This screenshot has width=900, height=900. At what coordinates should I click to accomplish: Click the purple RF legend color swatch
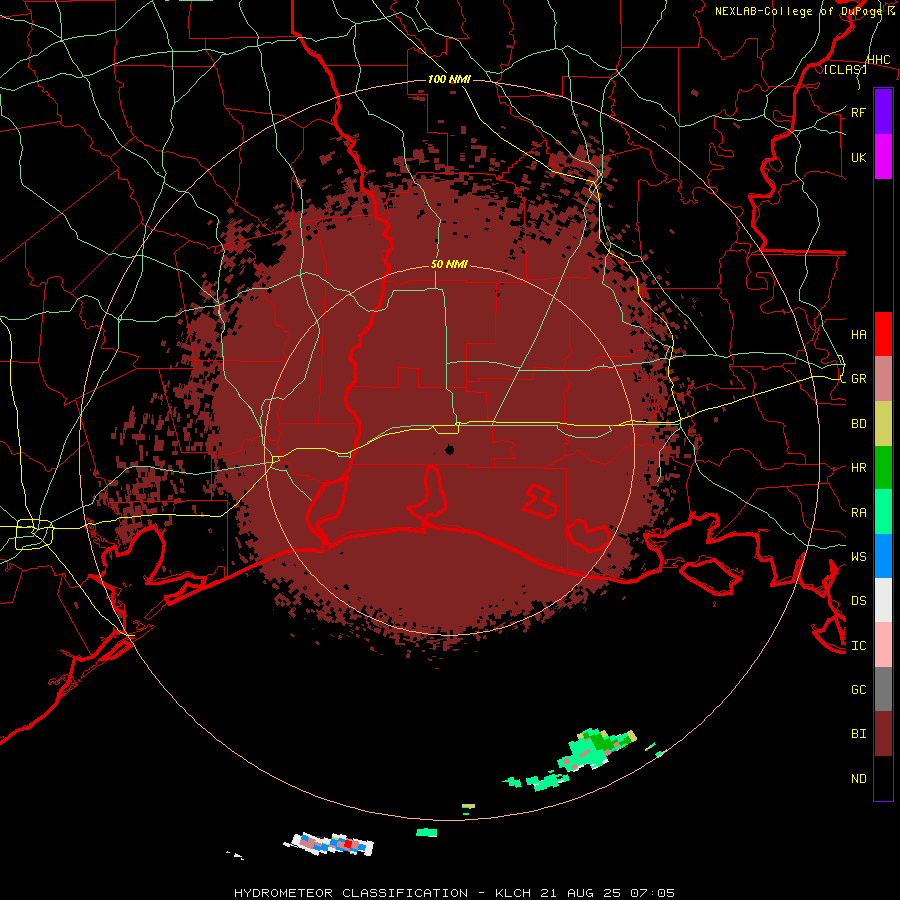[x=883, y=112]
